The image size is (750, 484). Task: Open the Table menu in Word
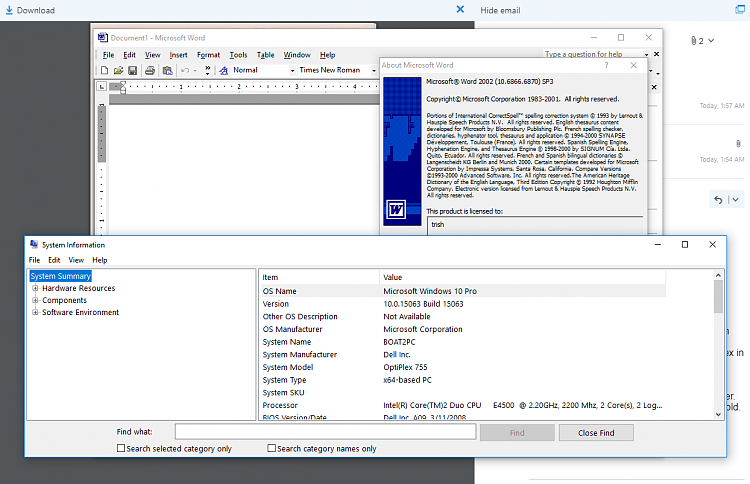click(265, 55)
